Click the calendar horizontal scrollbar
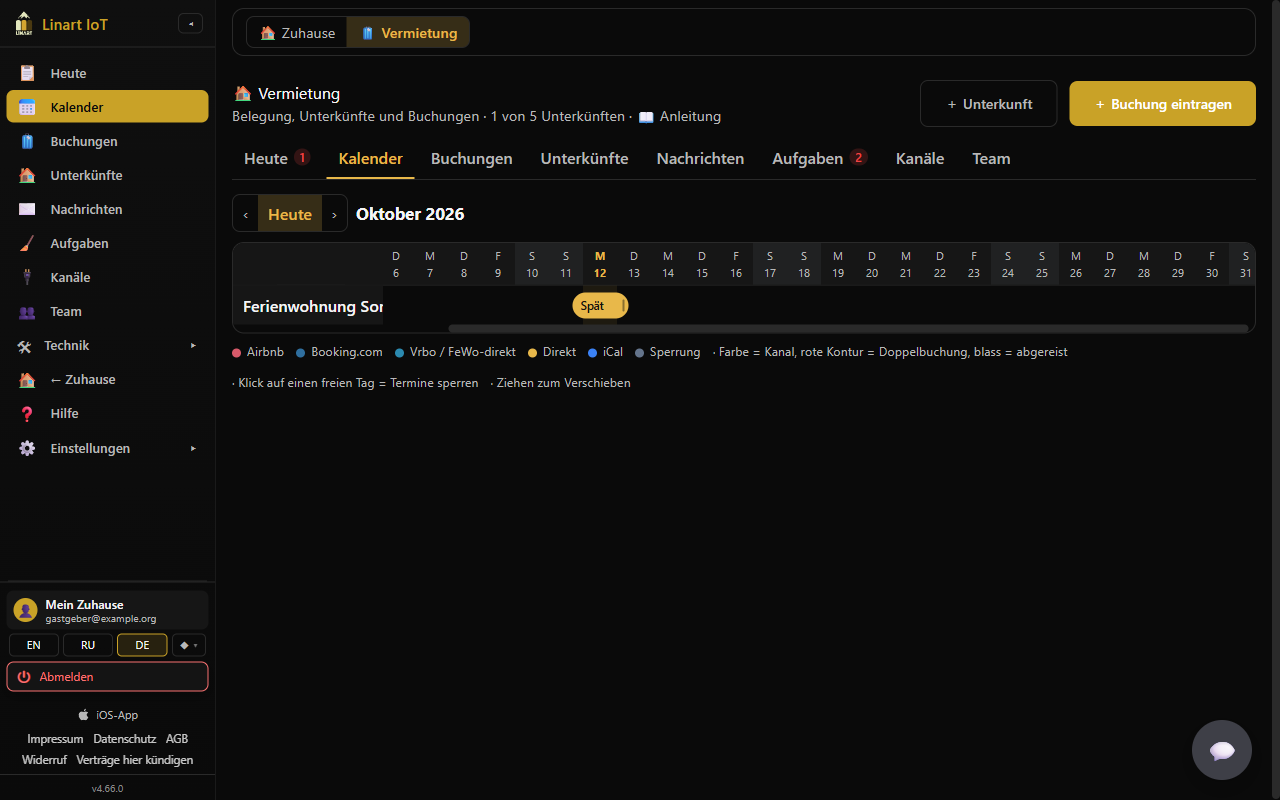 coord(848,328)
